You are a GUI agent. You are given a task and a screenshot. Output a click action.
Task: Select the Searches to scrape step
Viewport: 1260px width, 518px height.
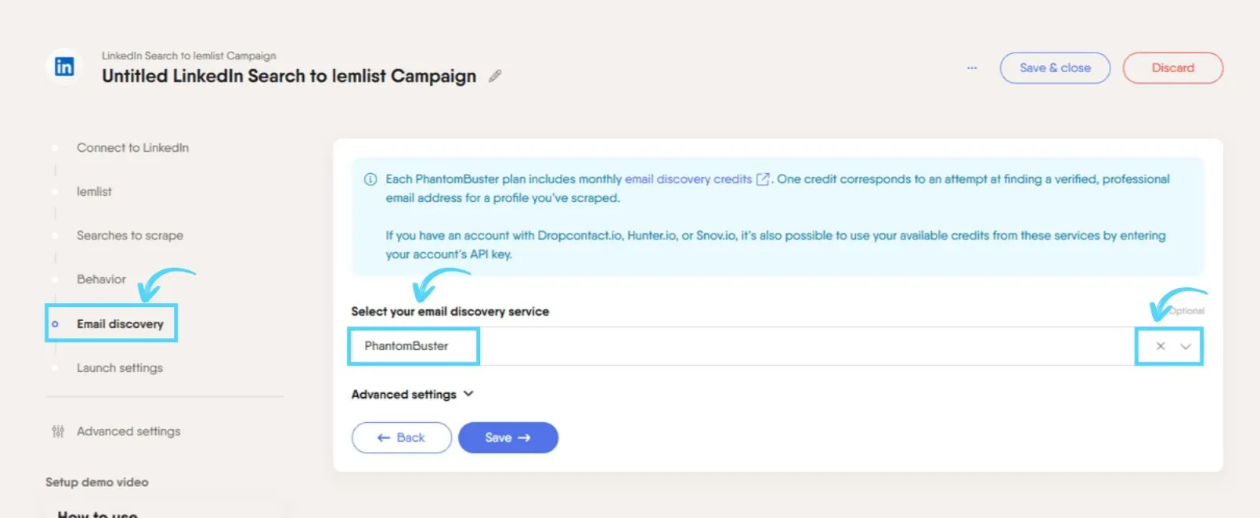tap(130, 235)
